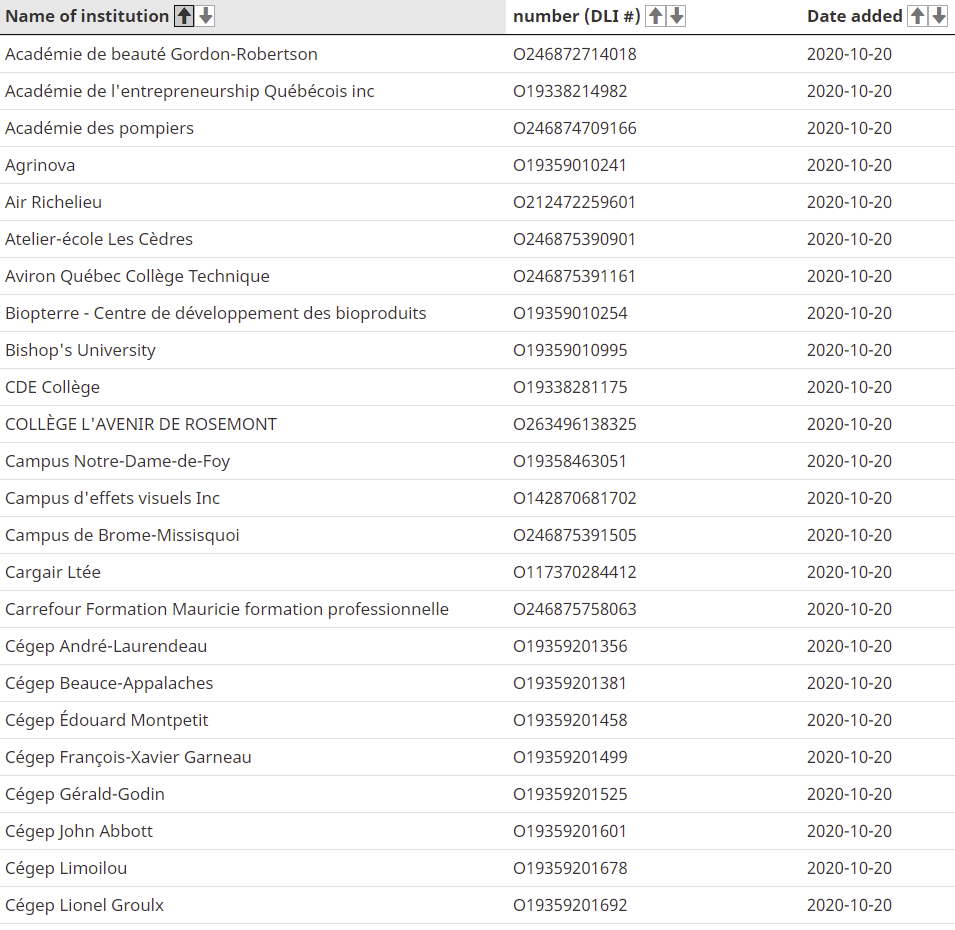
Task: Click the 'number (DLI #)' column header
Action: [x=577, y=16]
